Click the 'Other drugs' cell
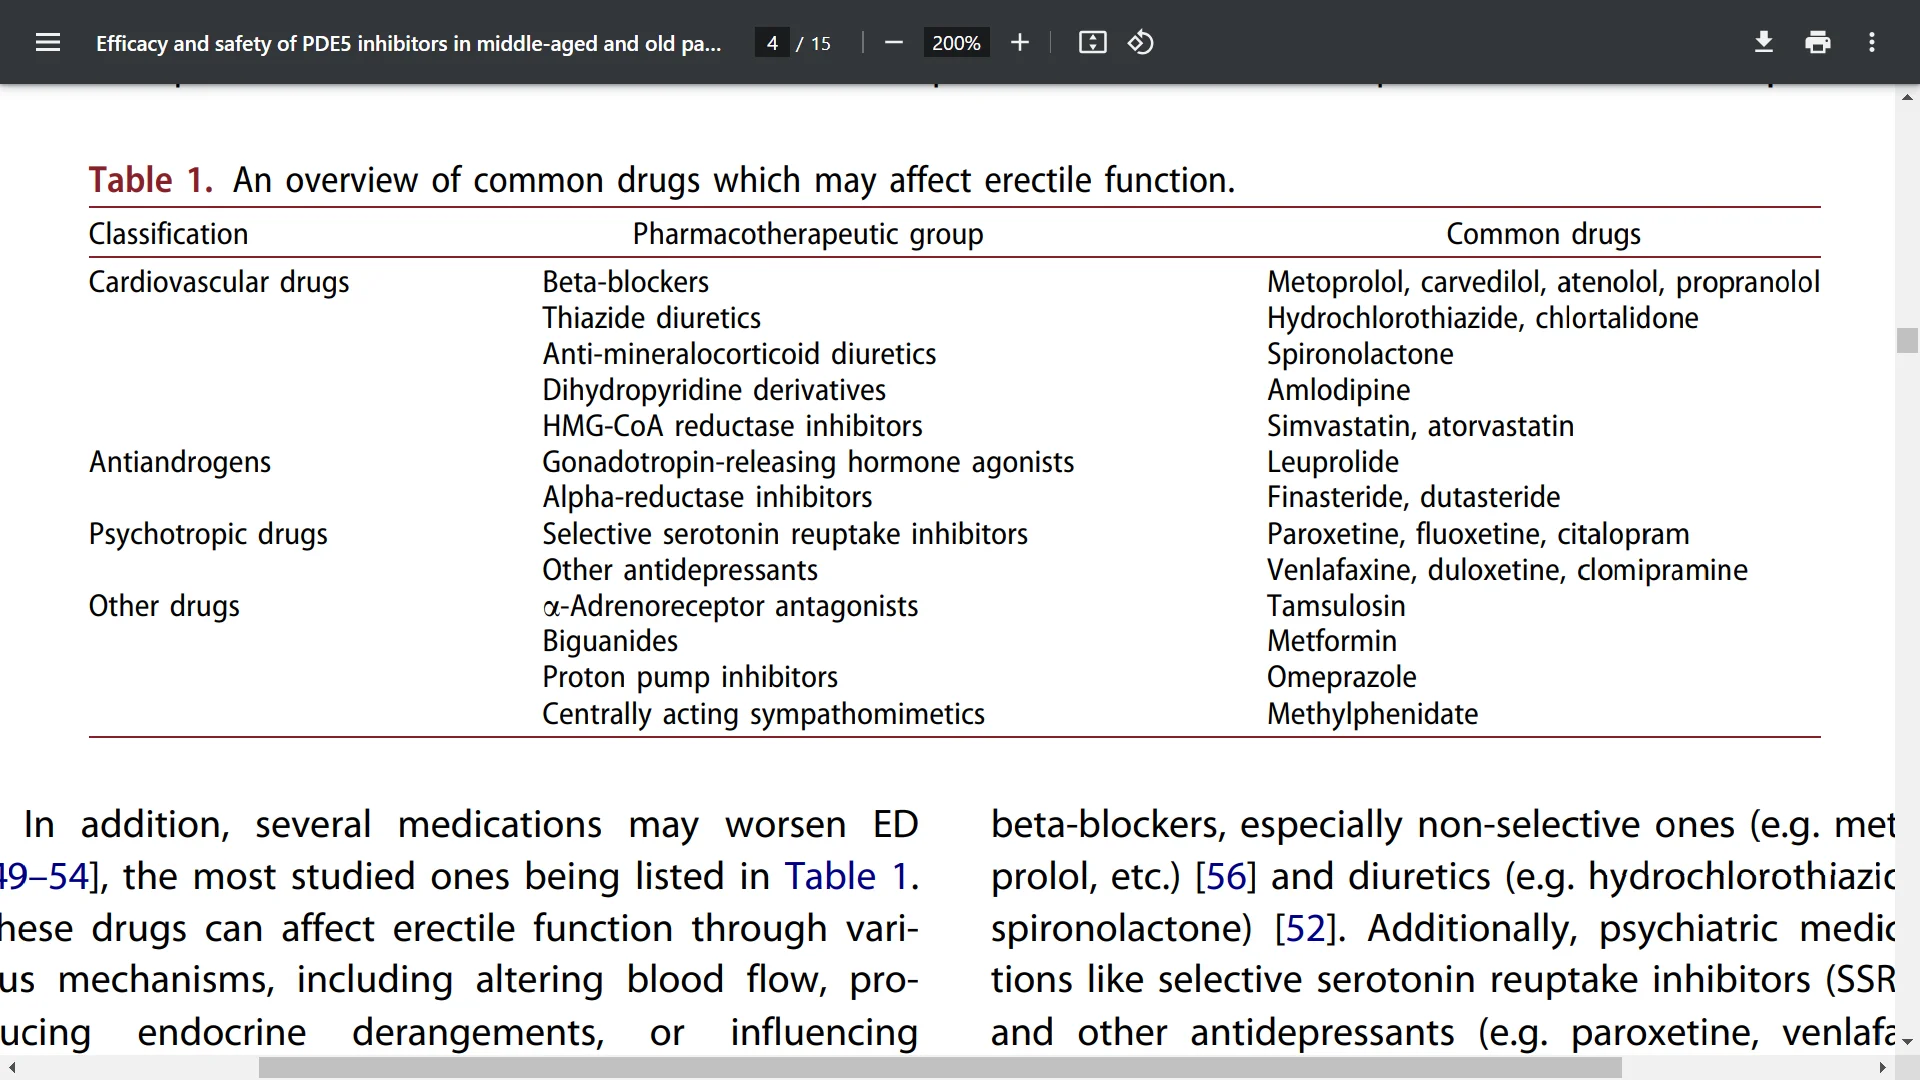Viewport: 1920px width, 1080px height. pyautogui.click(x=164, y=606)
